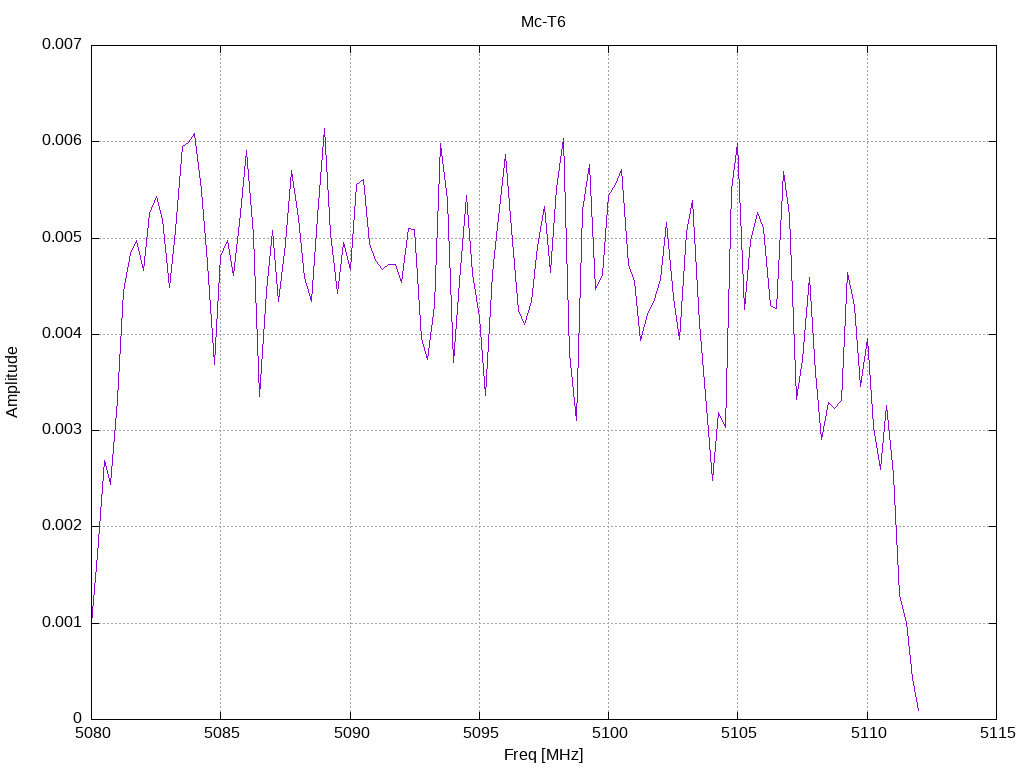
Task: Click the 0.003 y-axis tick label
Action: click(62, 430)
